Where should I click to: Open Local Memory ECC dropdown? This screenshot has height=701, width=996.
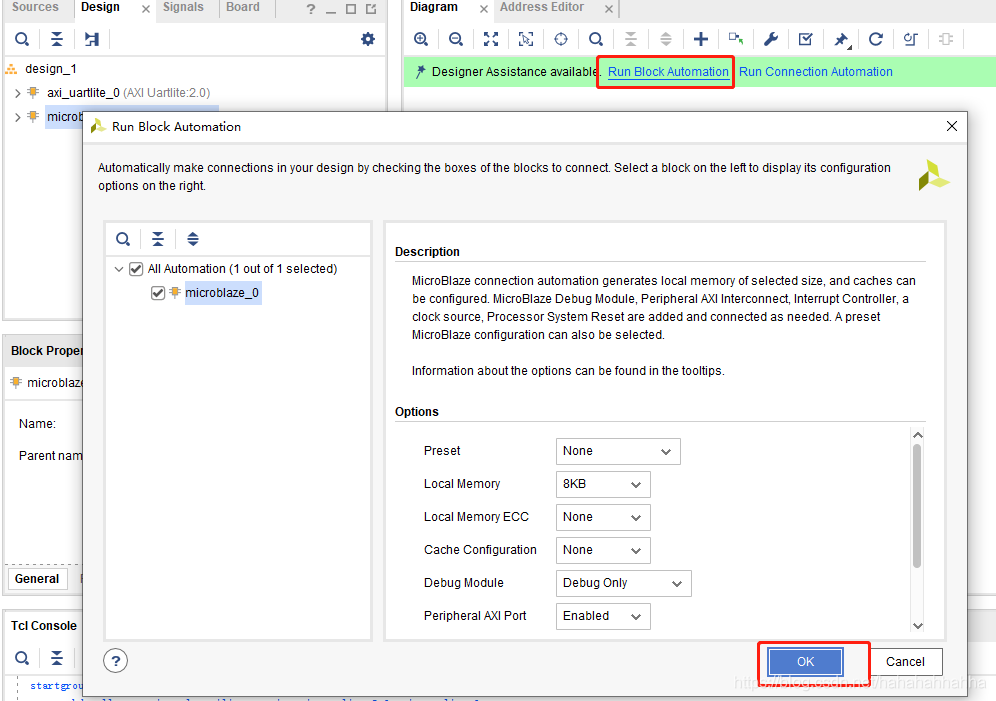603,517
